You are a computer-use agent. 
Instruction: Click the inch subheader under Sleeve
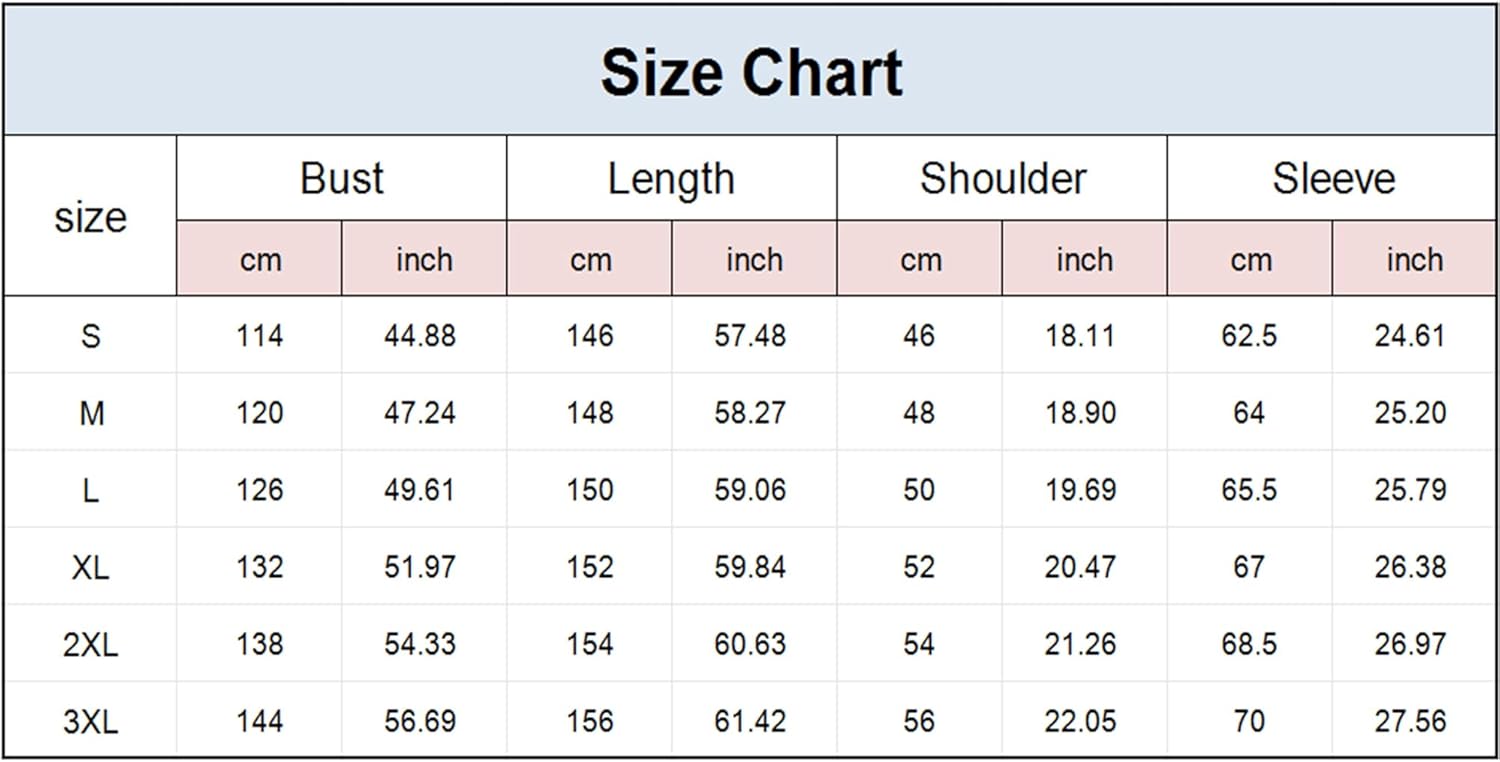coord(1414,260)
